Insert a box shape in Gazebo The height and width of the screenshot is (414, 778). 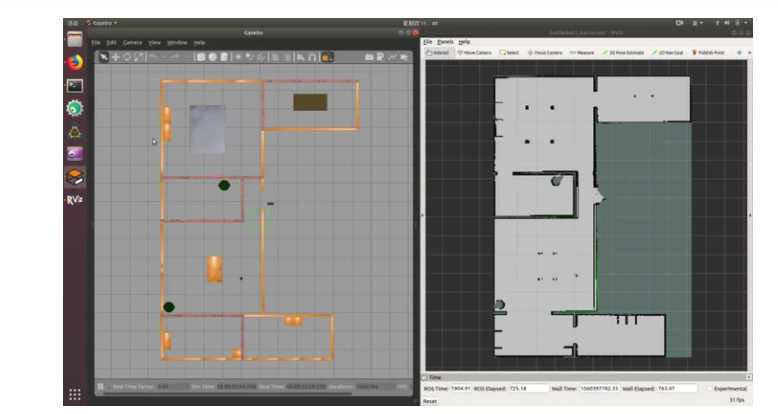[x=201, y=57]
